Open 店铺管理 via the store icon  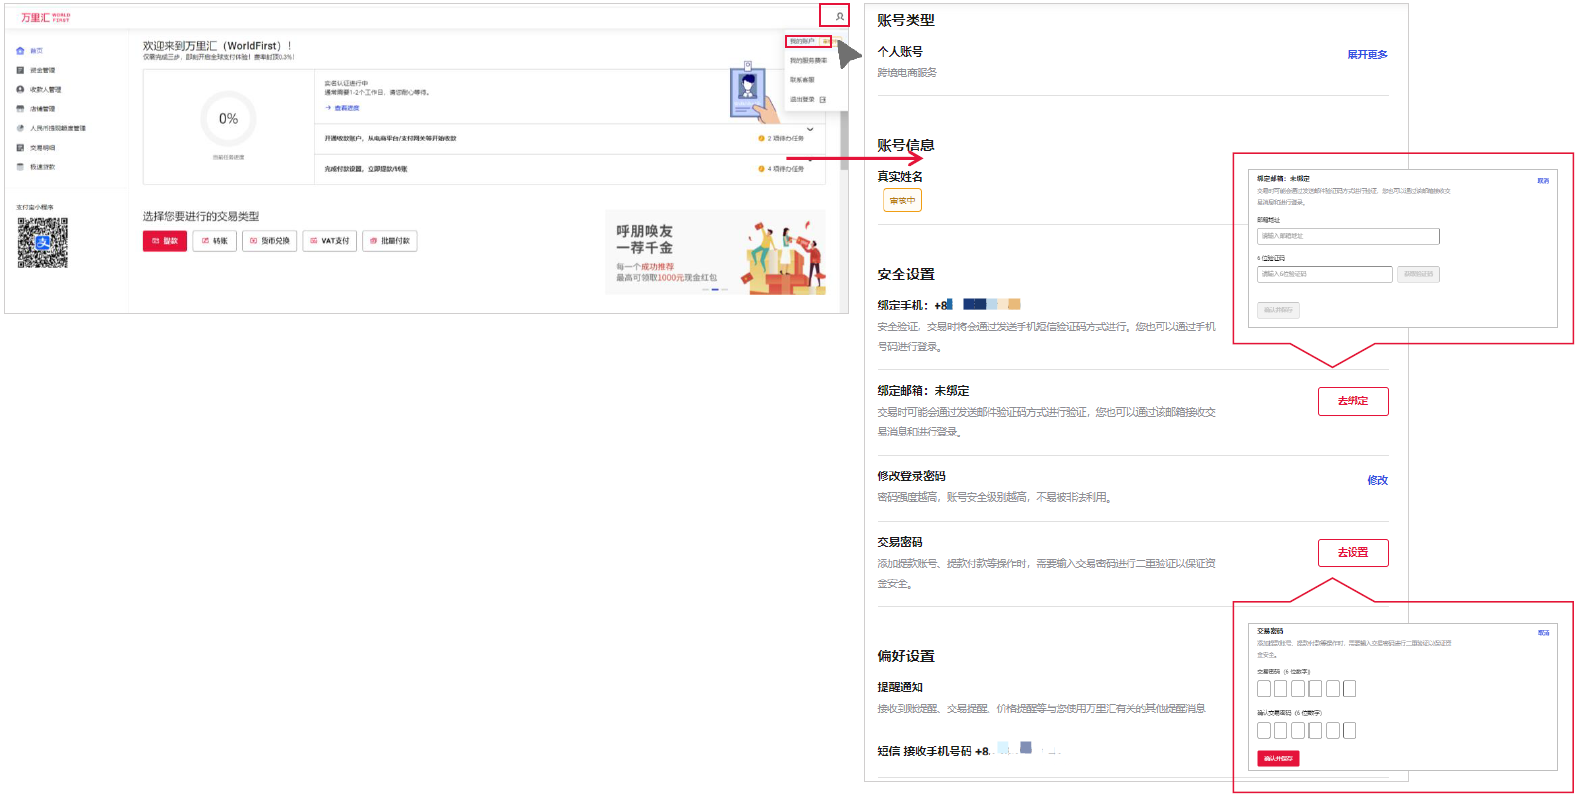[x=20, y=109]
